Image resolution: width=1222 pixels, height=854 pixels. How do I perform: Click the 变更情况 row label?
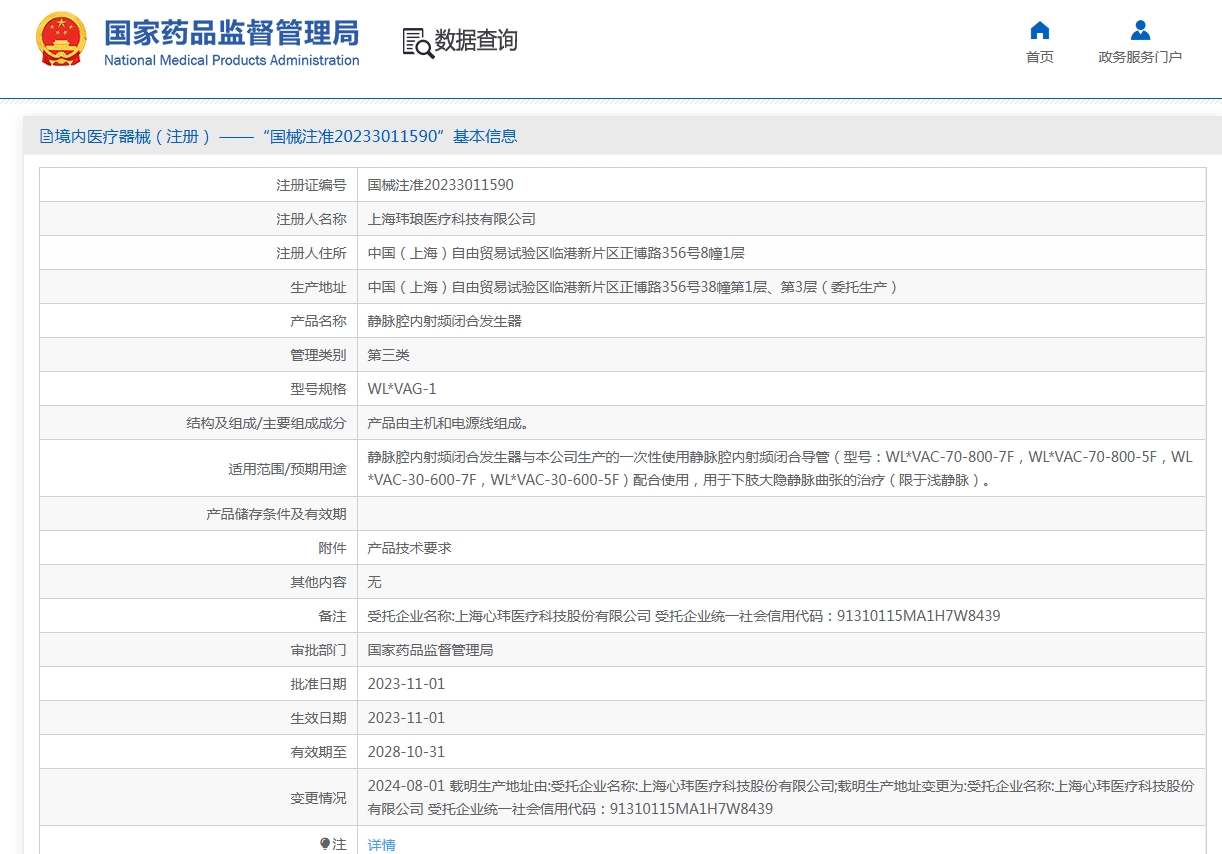pyautogui.click(x=318, y=797)
